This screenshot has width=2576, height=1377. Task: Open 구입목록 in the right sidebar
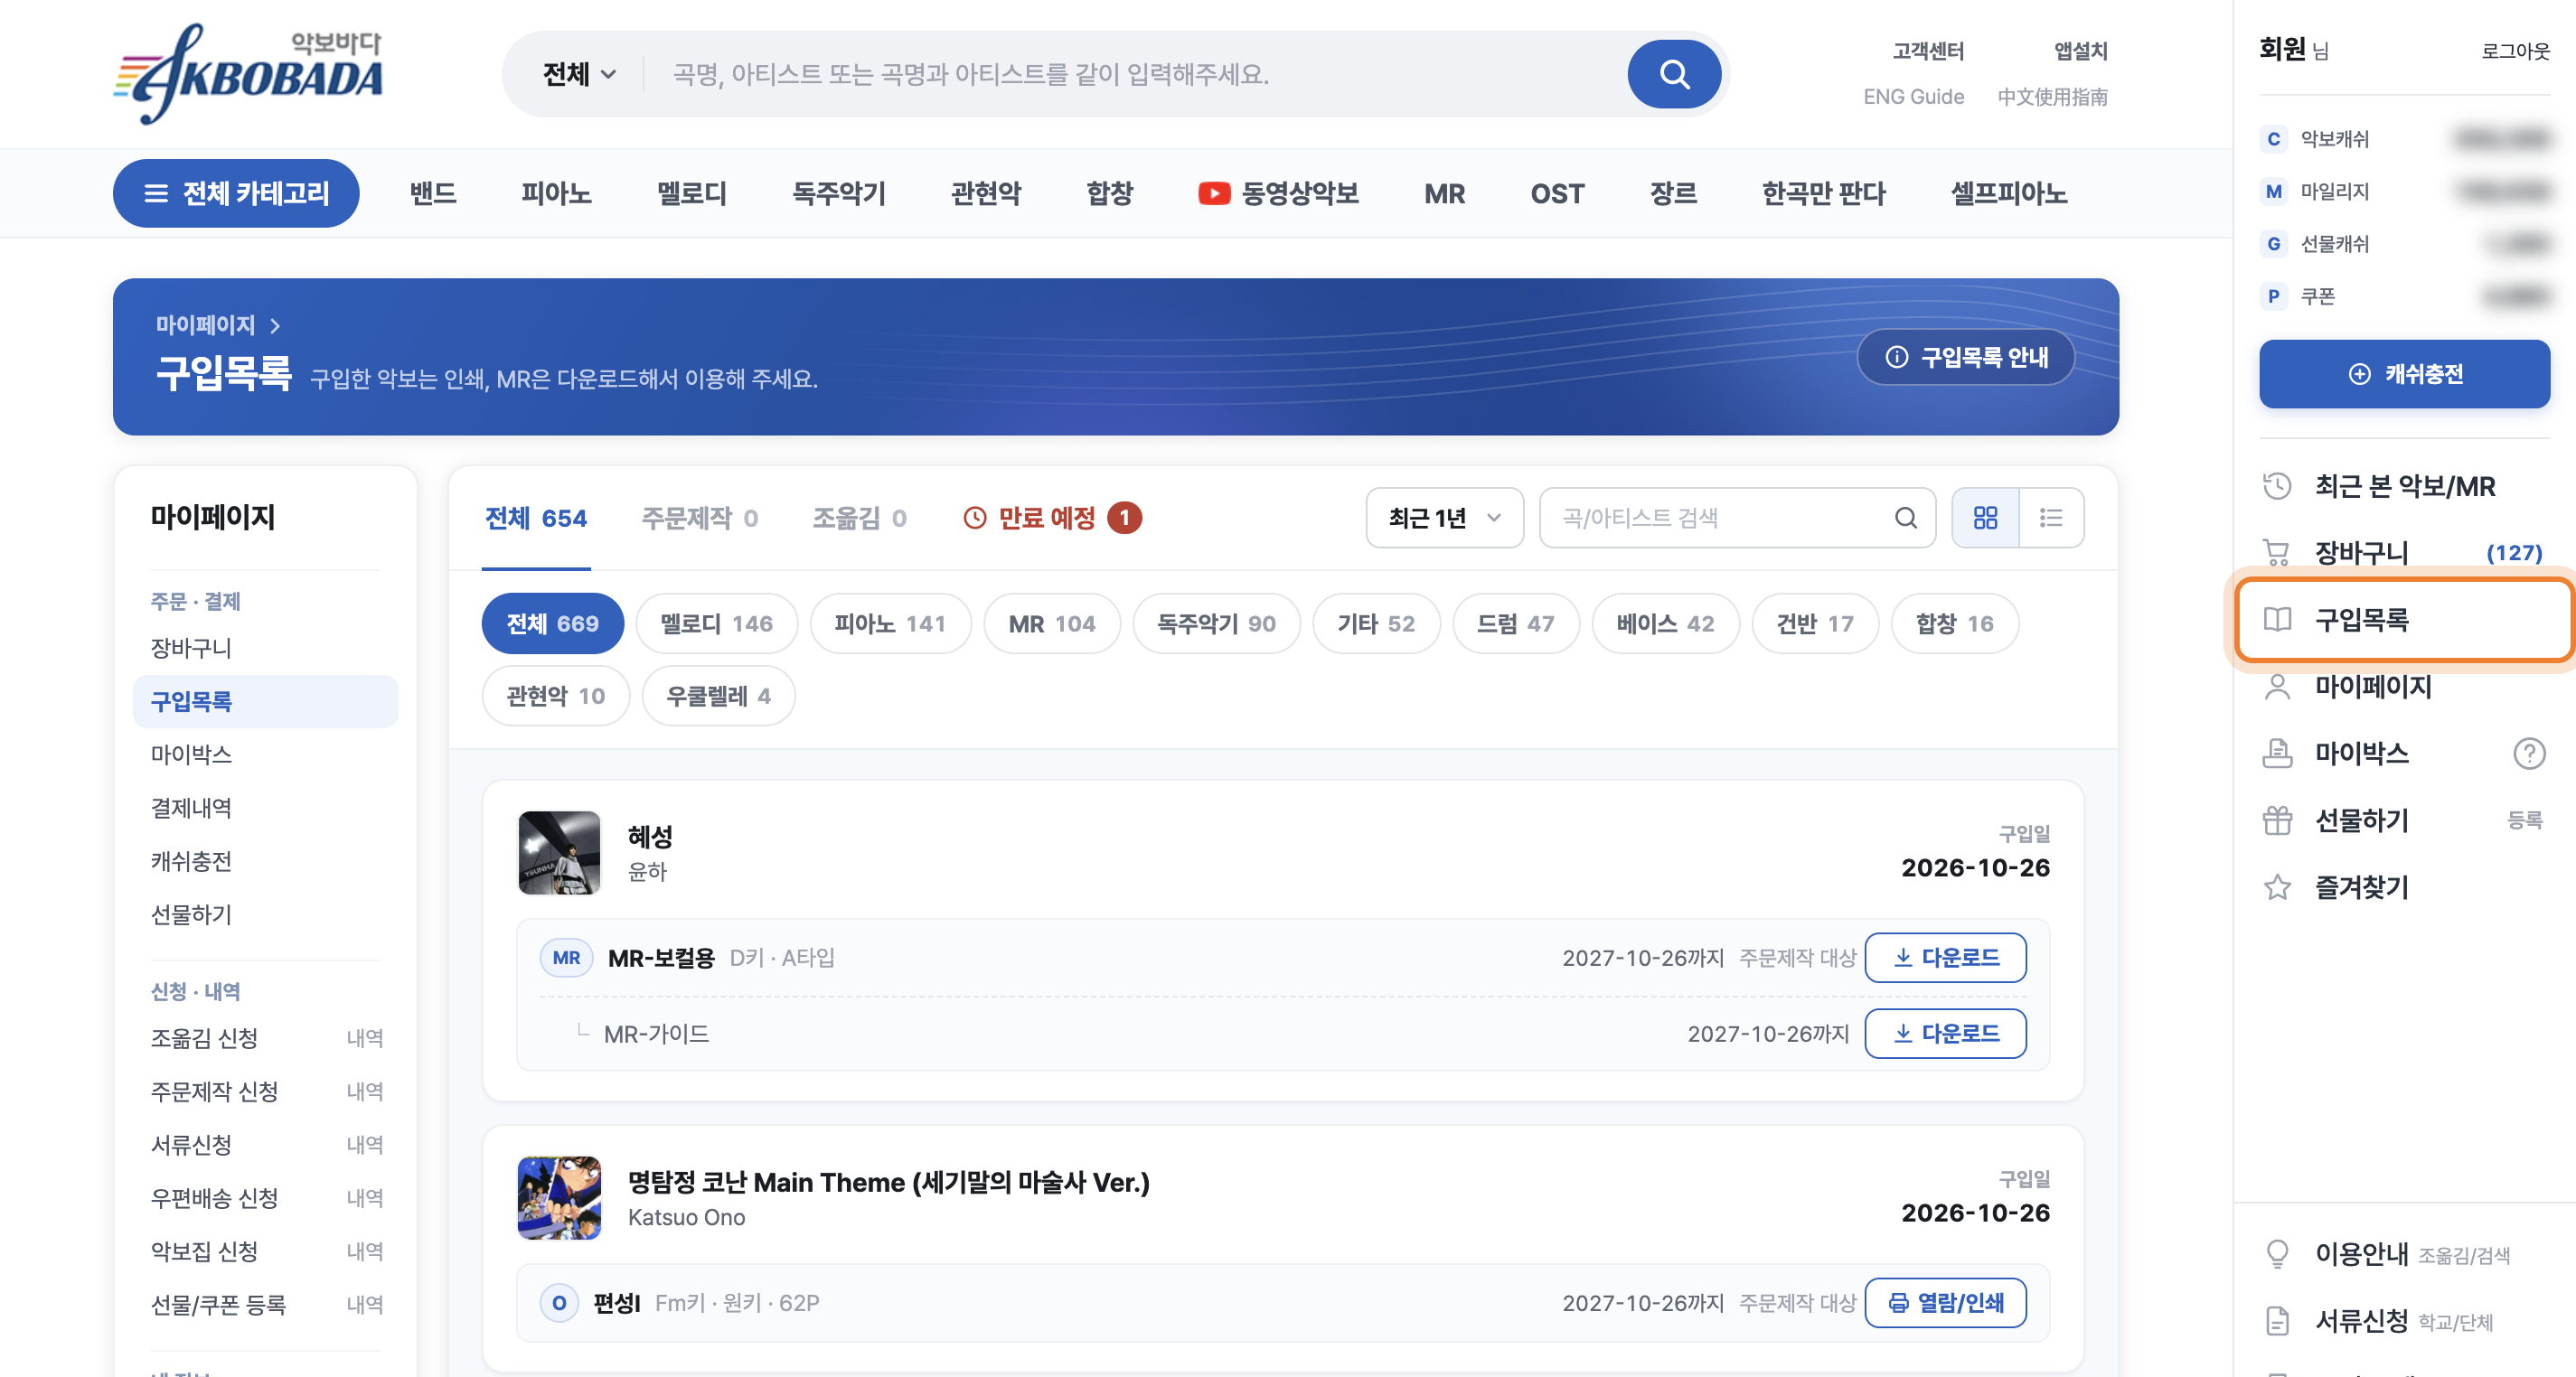(x=2404, y=620)
